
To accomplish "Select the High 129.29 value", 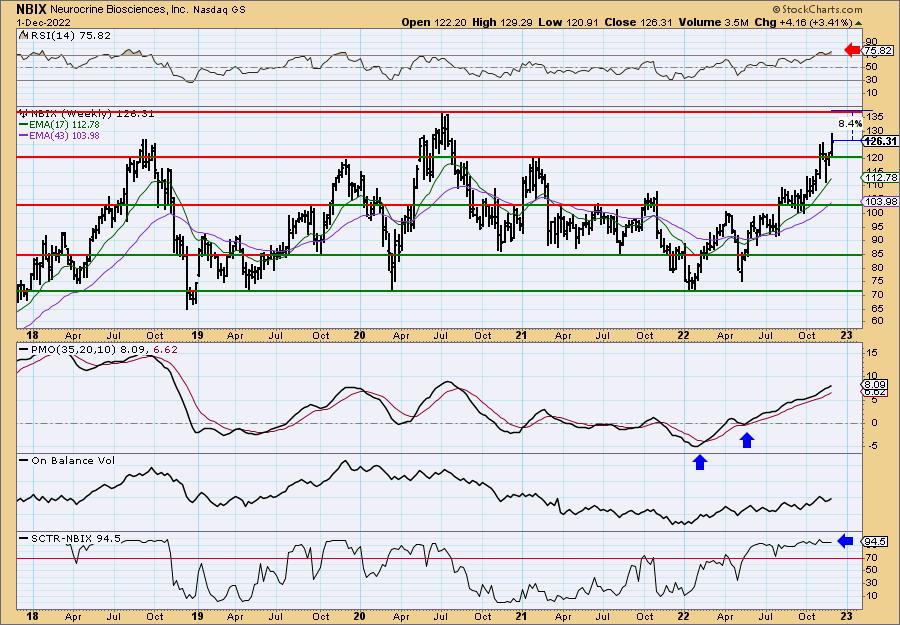I will (x=502, y=22).
